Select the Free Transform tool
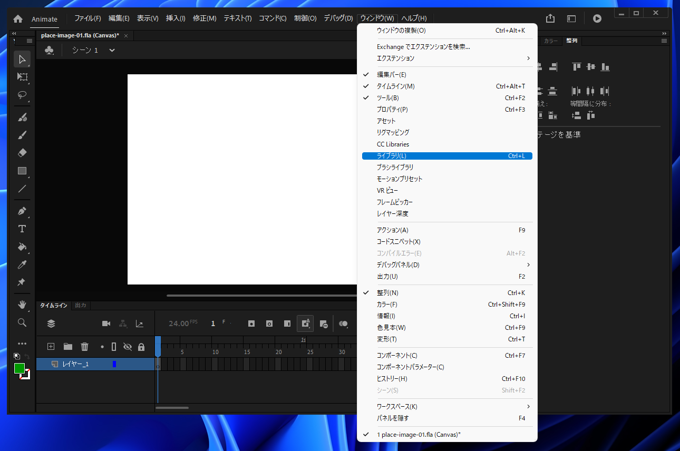Viewport: 680px width, 451px height. click(22, 77)
